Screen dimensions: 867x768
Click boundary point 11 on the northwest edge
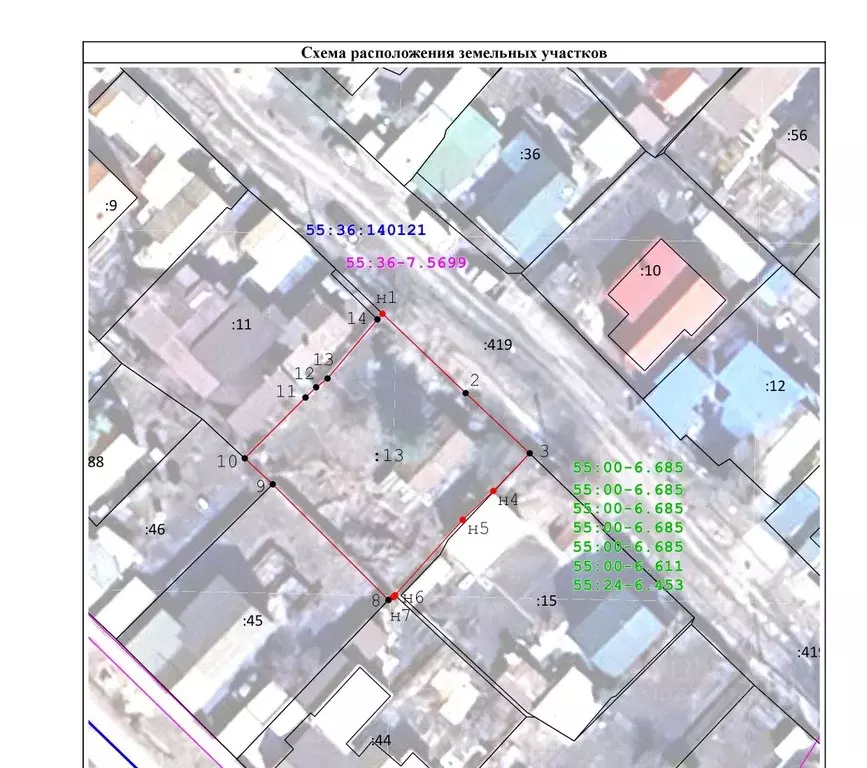tap(305, 397)
